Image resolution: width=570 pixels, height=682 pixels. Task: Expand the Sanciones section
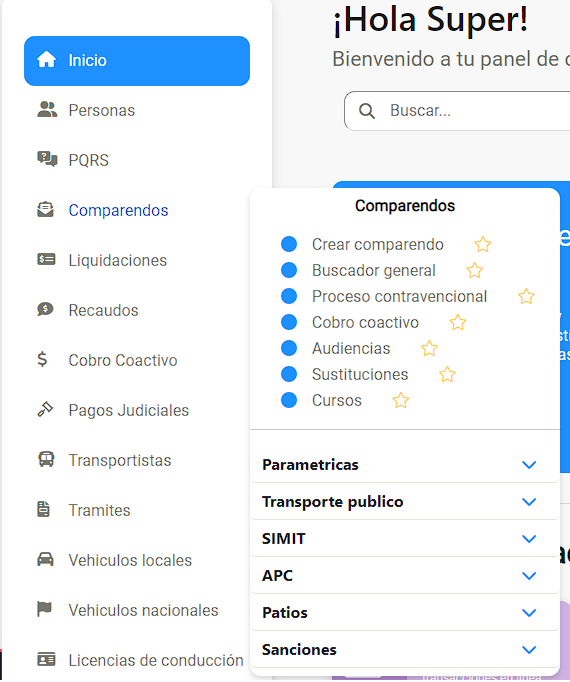tap(405, 649)
